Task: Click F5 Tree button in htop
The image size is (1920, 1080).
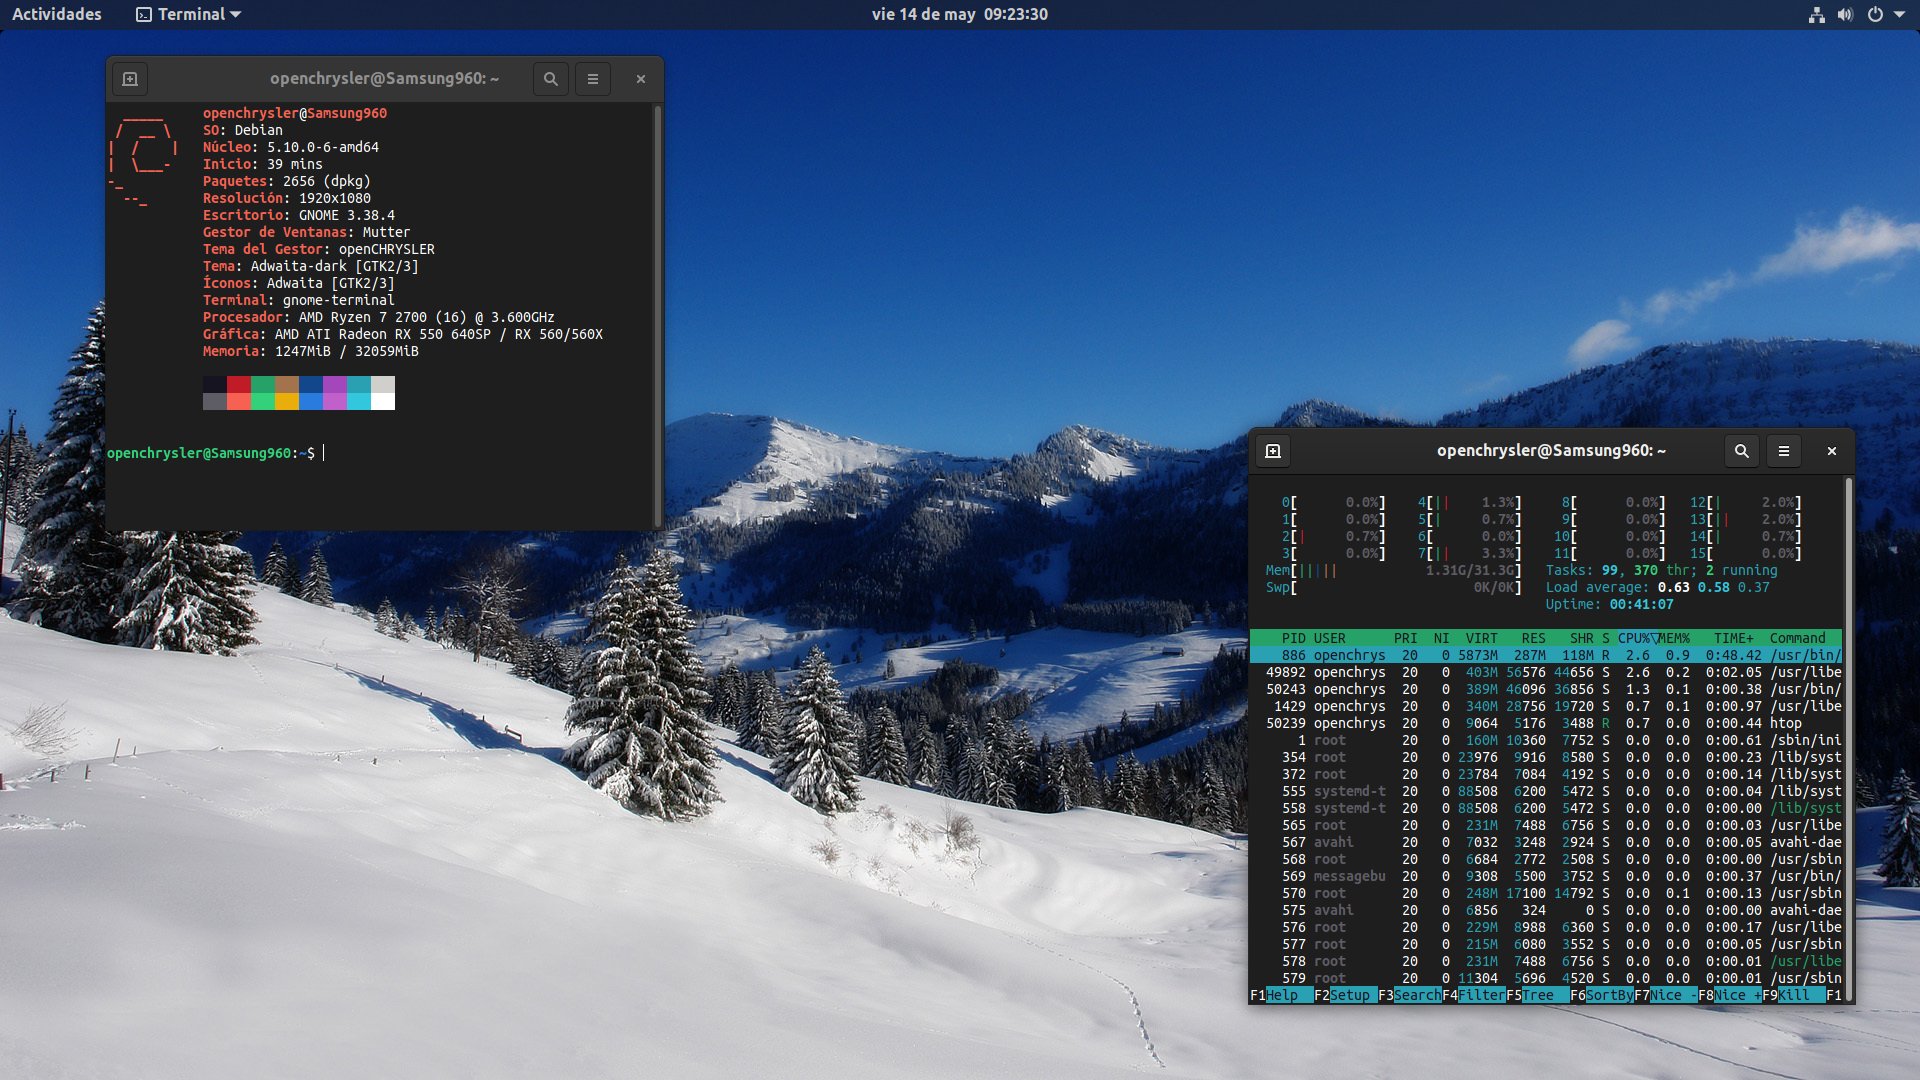Action: 1538,995
